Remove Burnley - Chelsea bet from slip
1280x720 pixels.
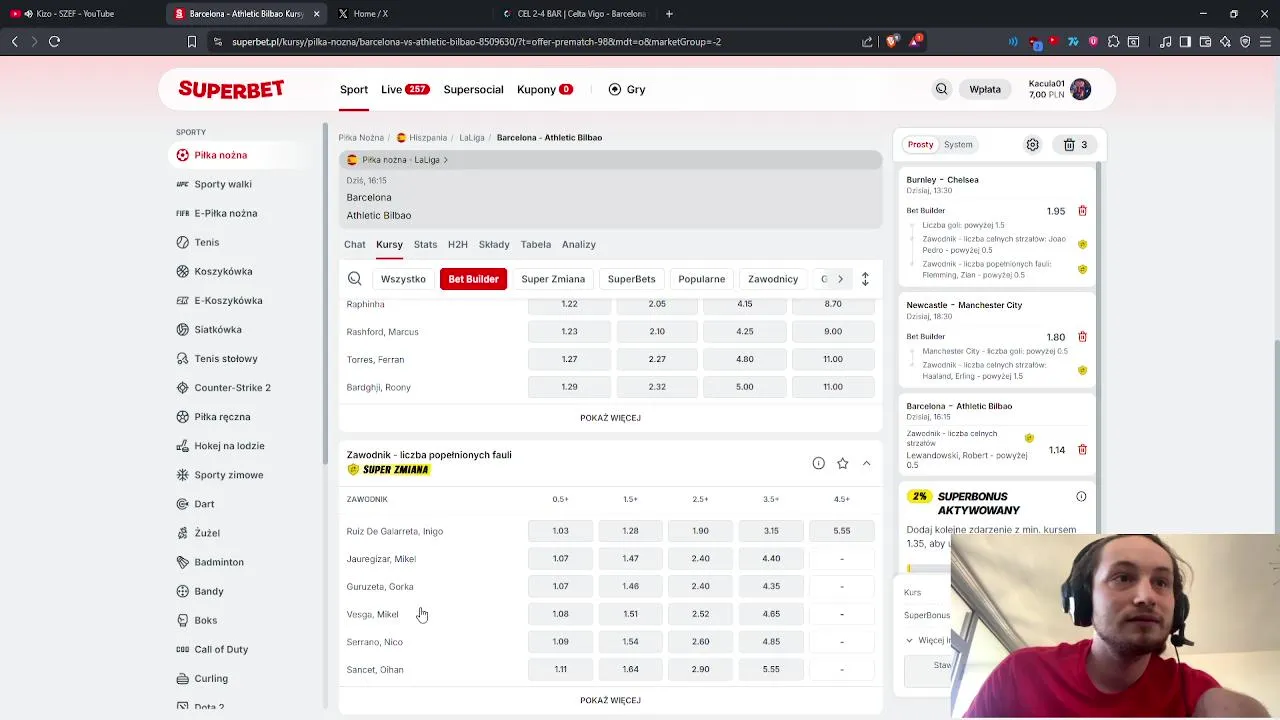point(1082,211)
